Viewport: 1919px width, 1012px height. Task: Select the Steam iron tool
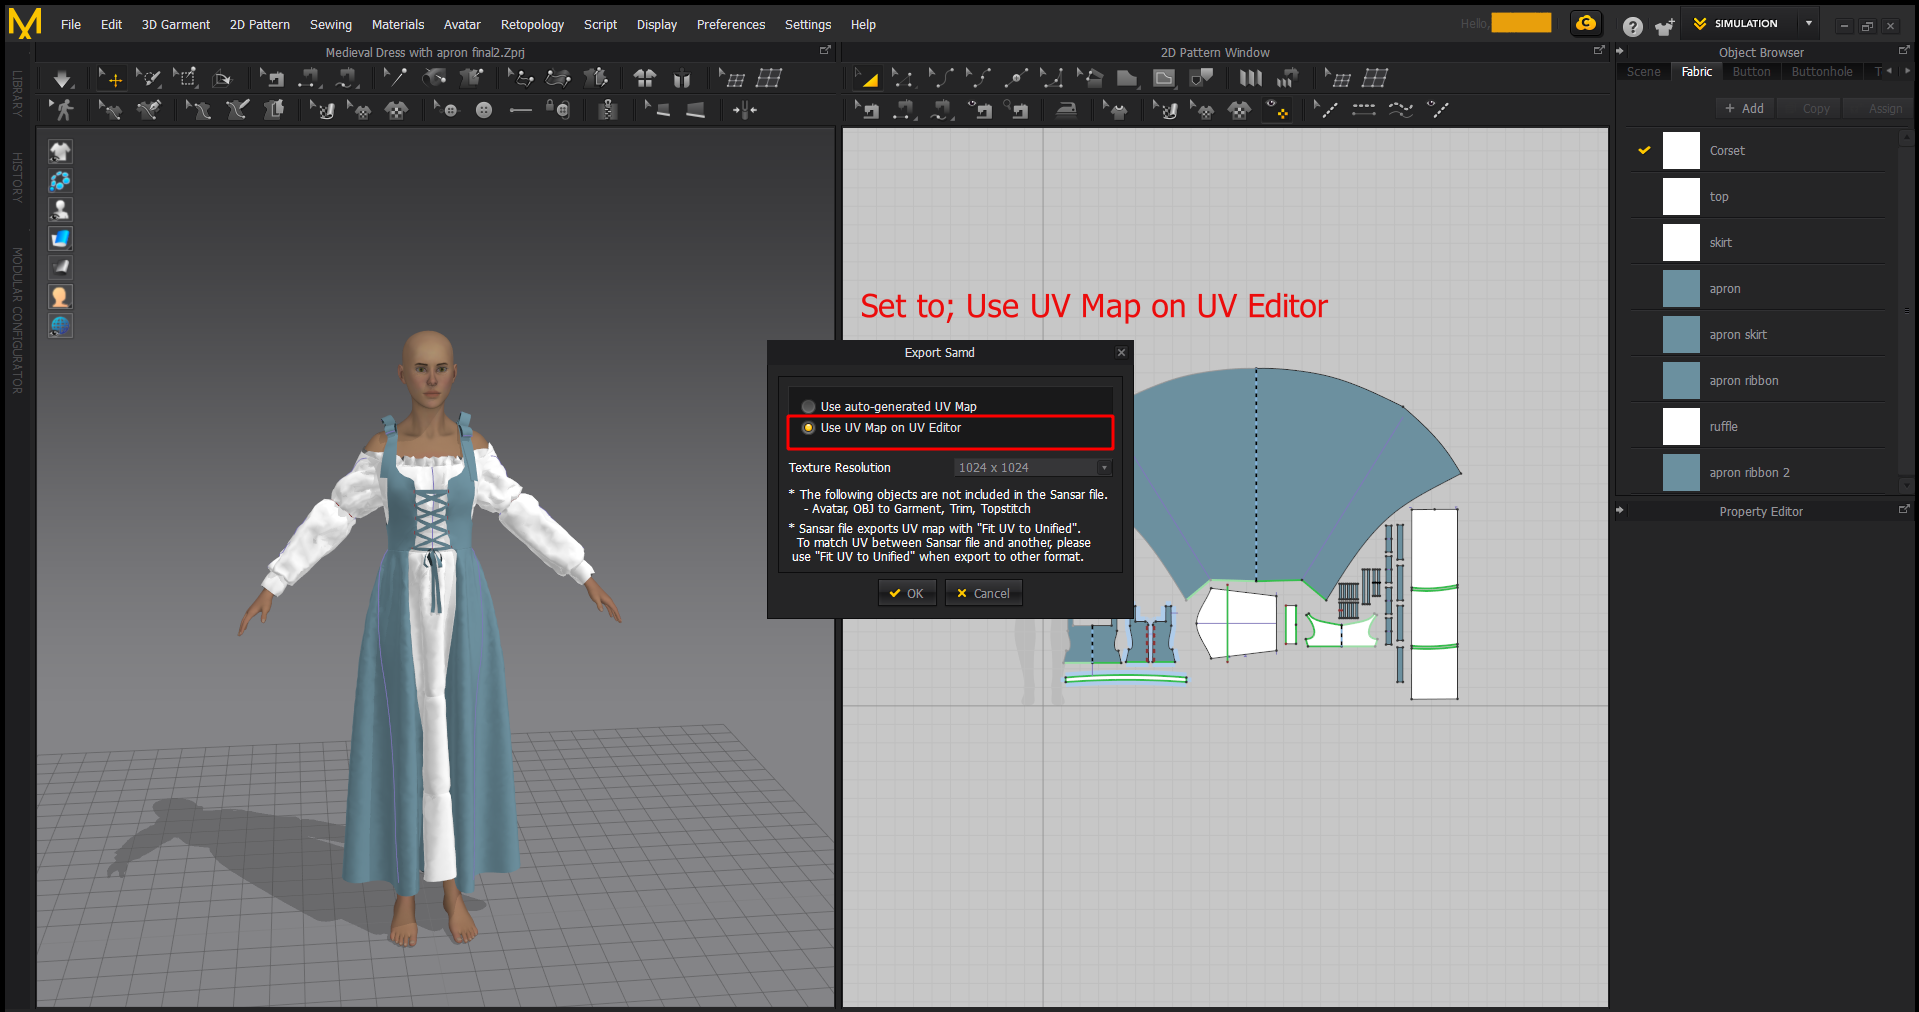coord(1066,110)
